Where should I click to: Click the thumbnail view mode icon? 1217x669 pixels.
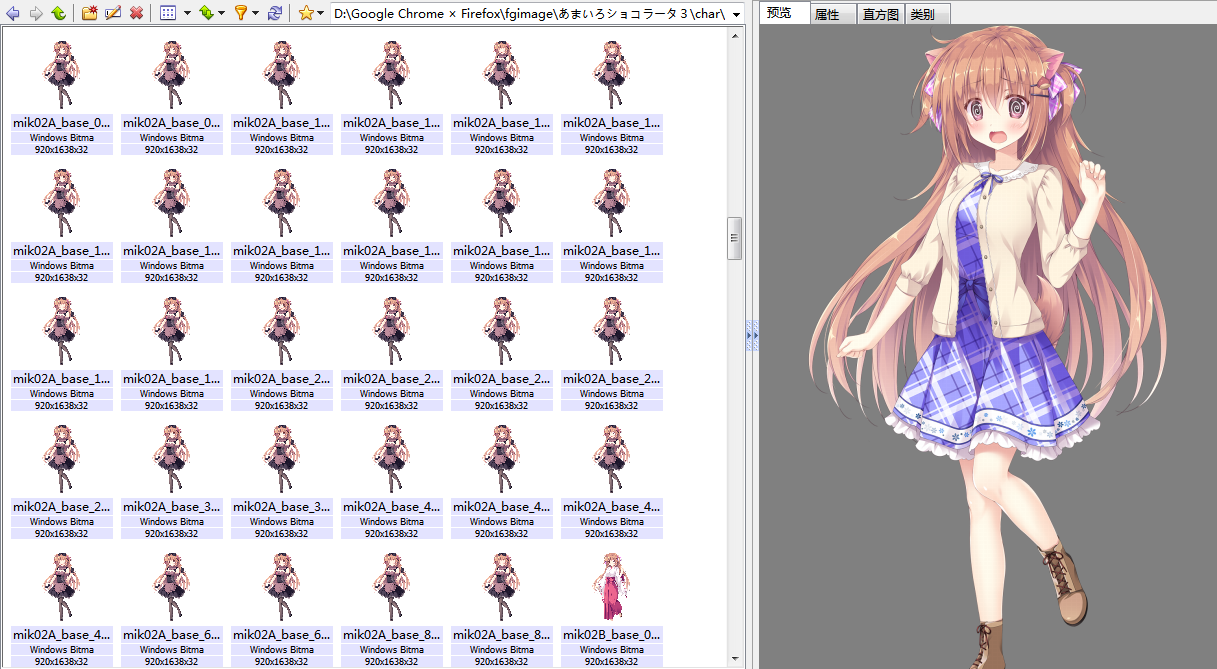pyautogui.click(x=168, y=13)
